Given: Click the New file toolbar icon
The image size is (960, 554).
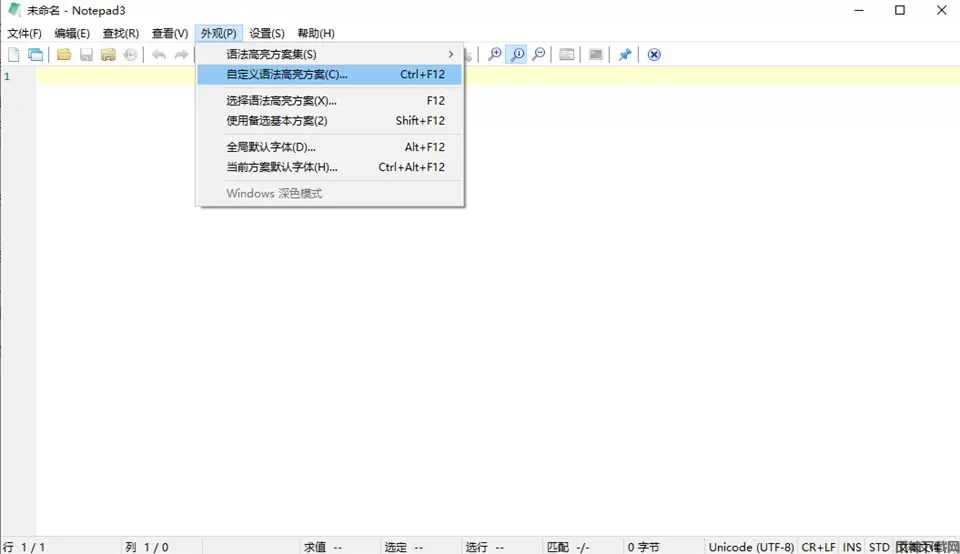Looking at the screenshot, I should (x=13, y=54).
